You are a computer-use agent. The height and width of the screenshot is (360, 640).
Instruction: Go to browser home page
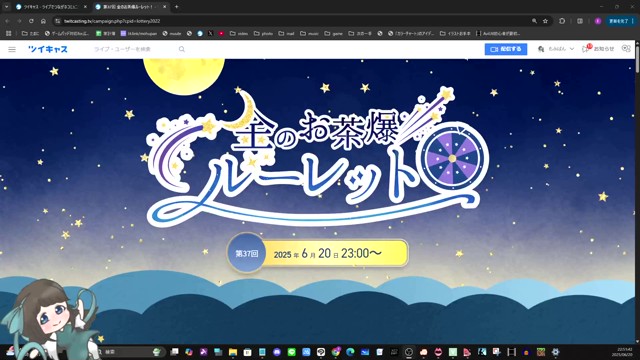(x=43, y=21)
